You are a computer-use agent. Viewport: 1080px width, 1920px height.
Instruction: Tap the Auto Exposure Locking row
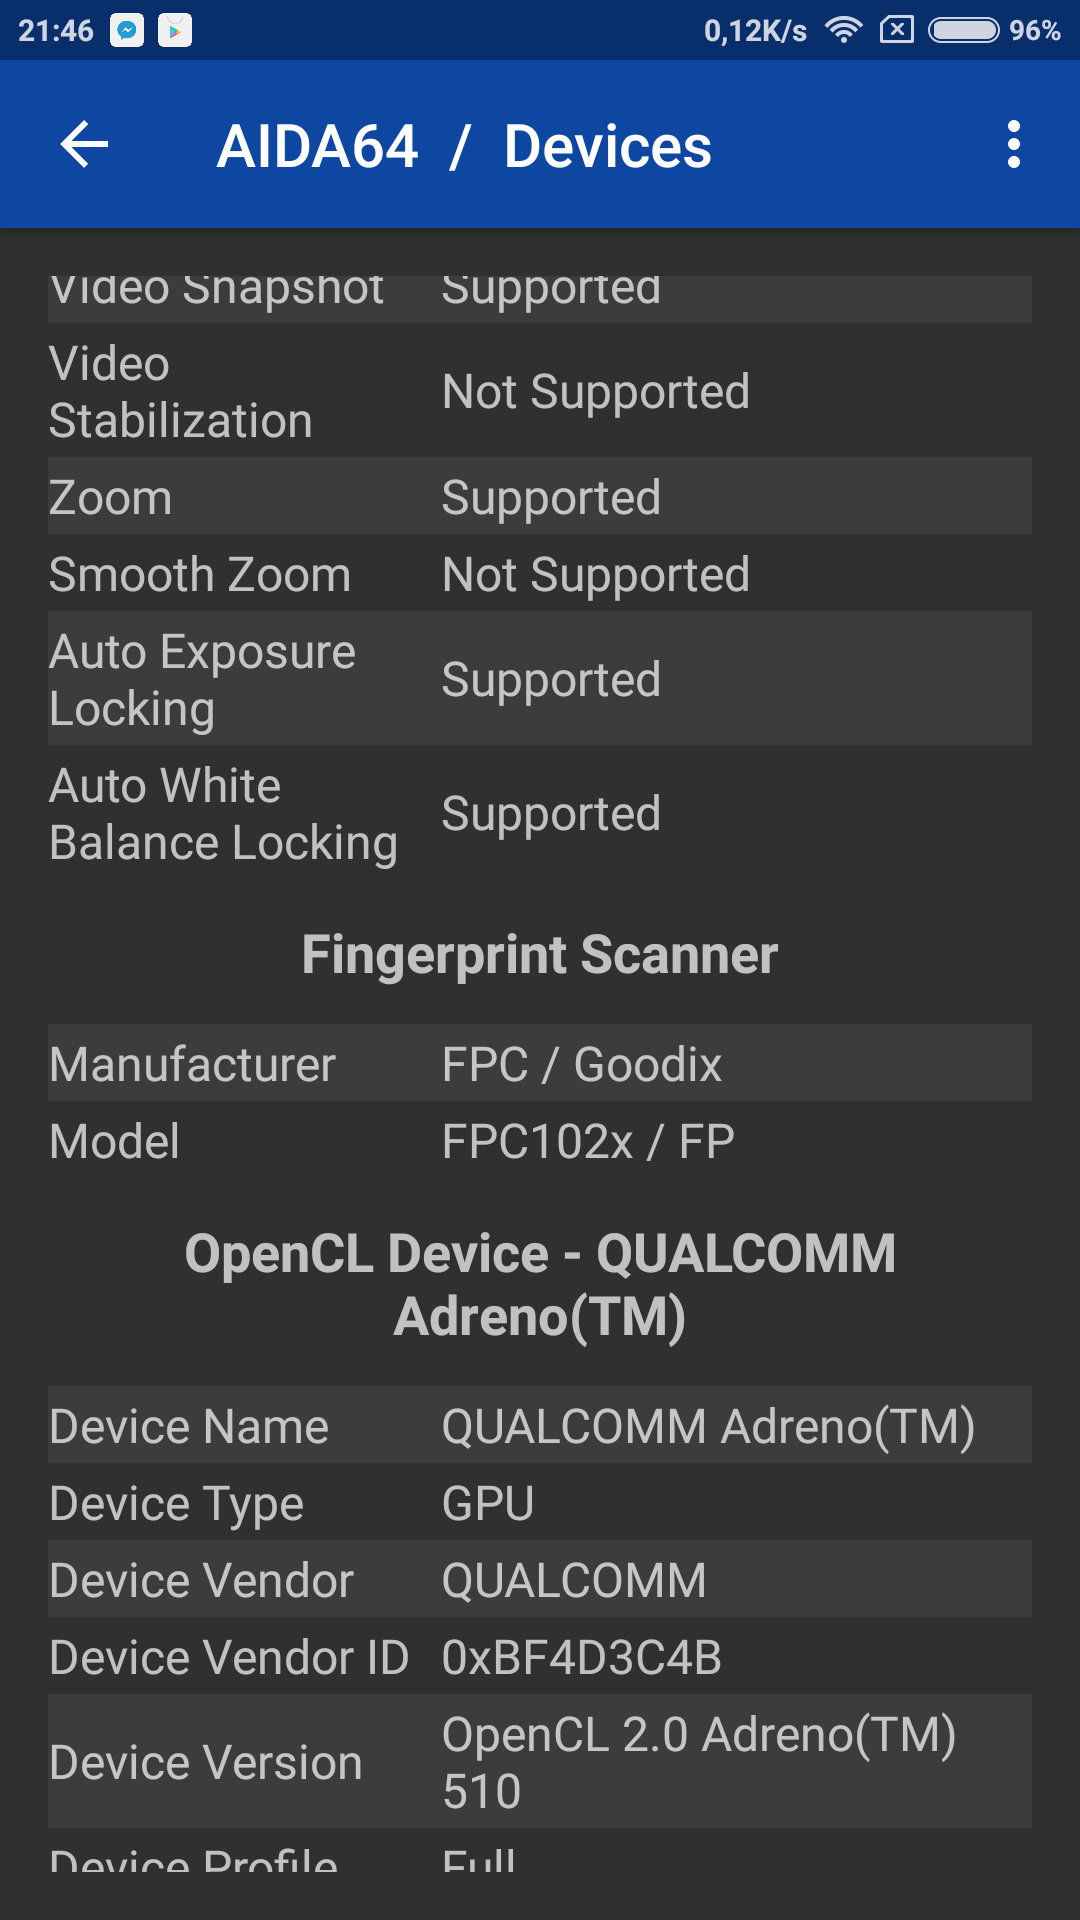tap(540, 680)
